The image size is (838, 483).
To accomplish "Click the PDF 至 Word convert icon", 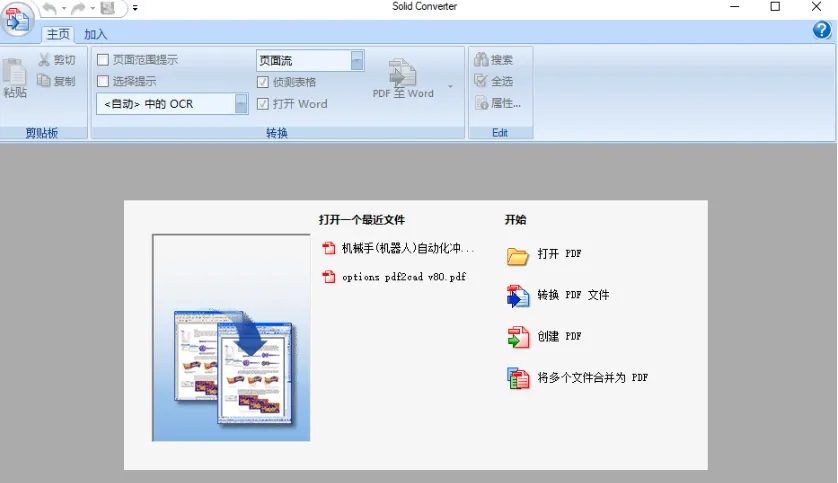I will tap(403, 73).
